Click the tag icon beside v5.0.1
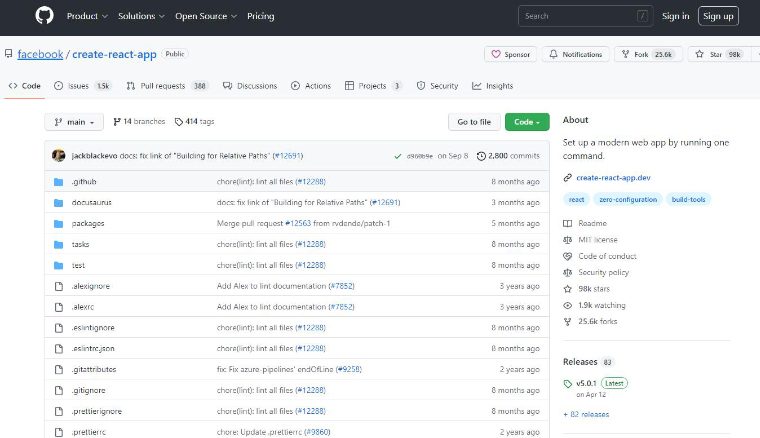 pos(568,384)
